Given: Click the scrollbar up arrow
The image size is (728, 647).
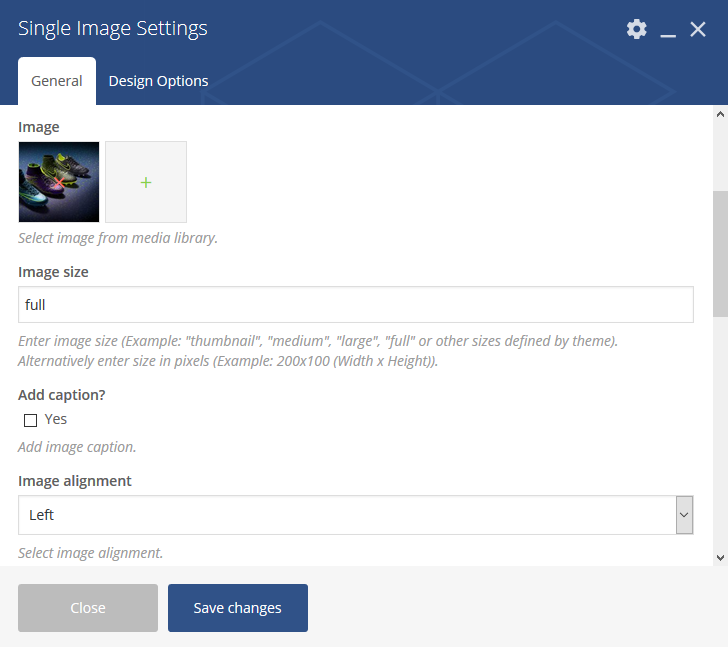Looking at the screenshot, I should point(721,114).
